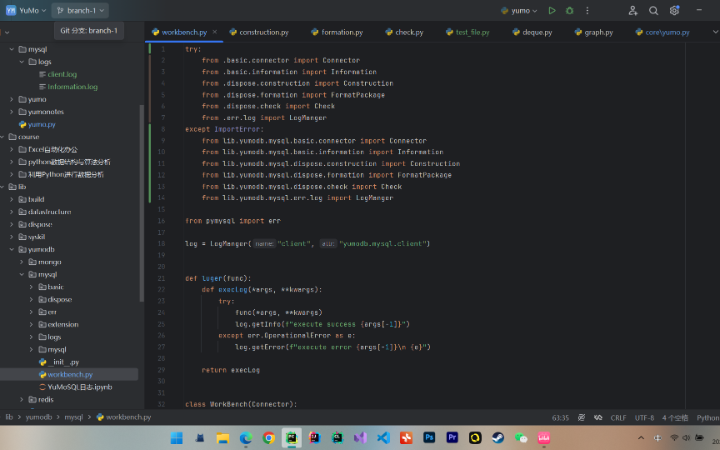Expand the datastructure folder
720x450 pixels.
pos(11,212)
